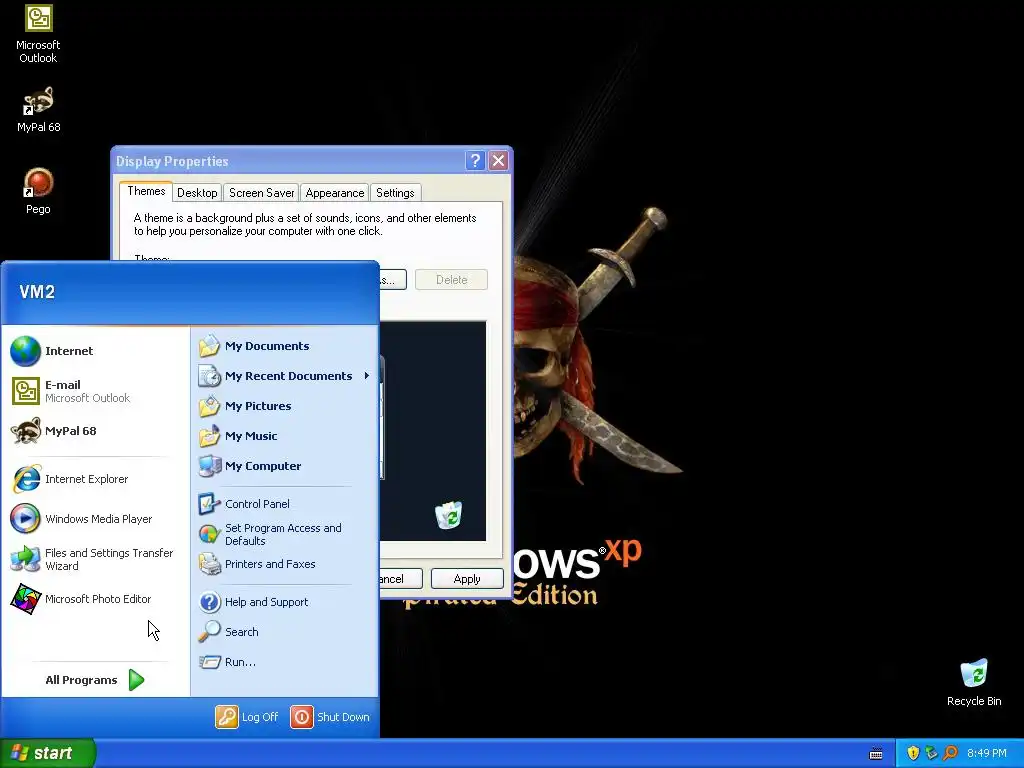Click VM2 user name header

tap(37, 292)
